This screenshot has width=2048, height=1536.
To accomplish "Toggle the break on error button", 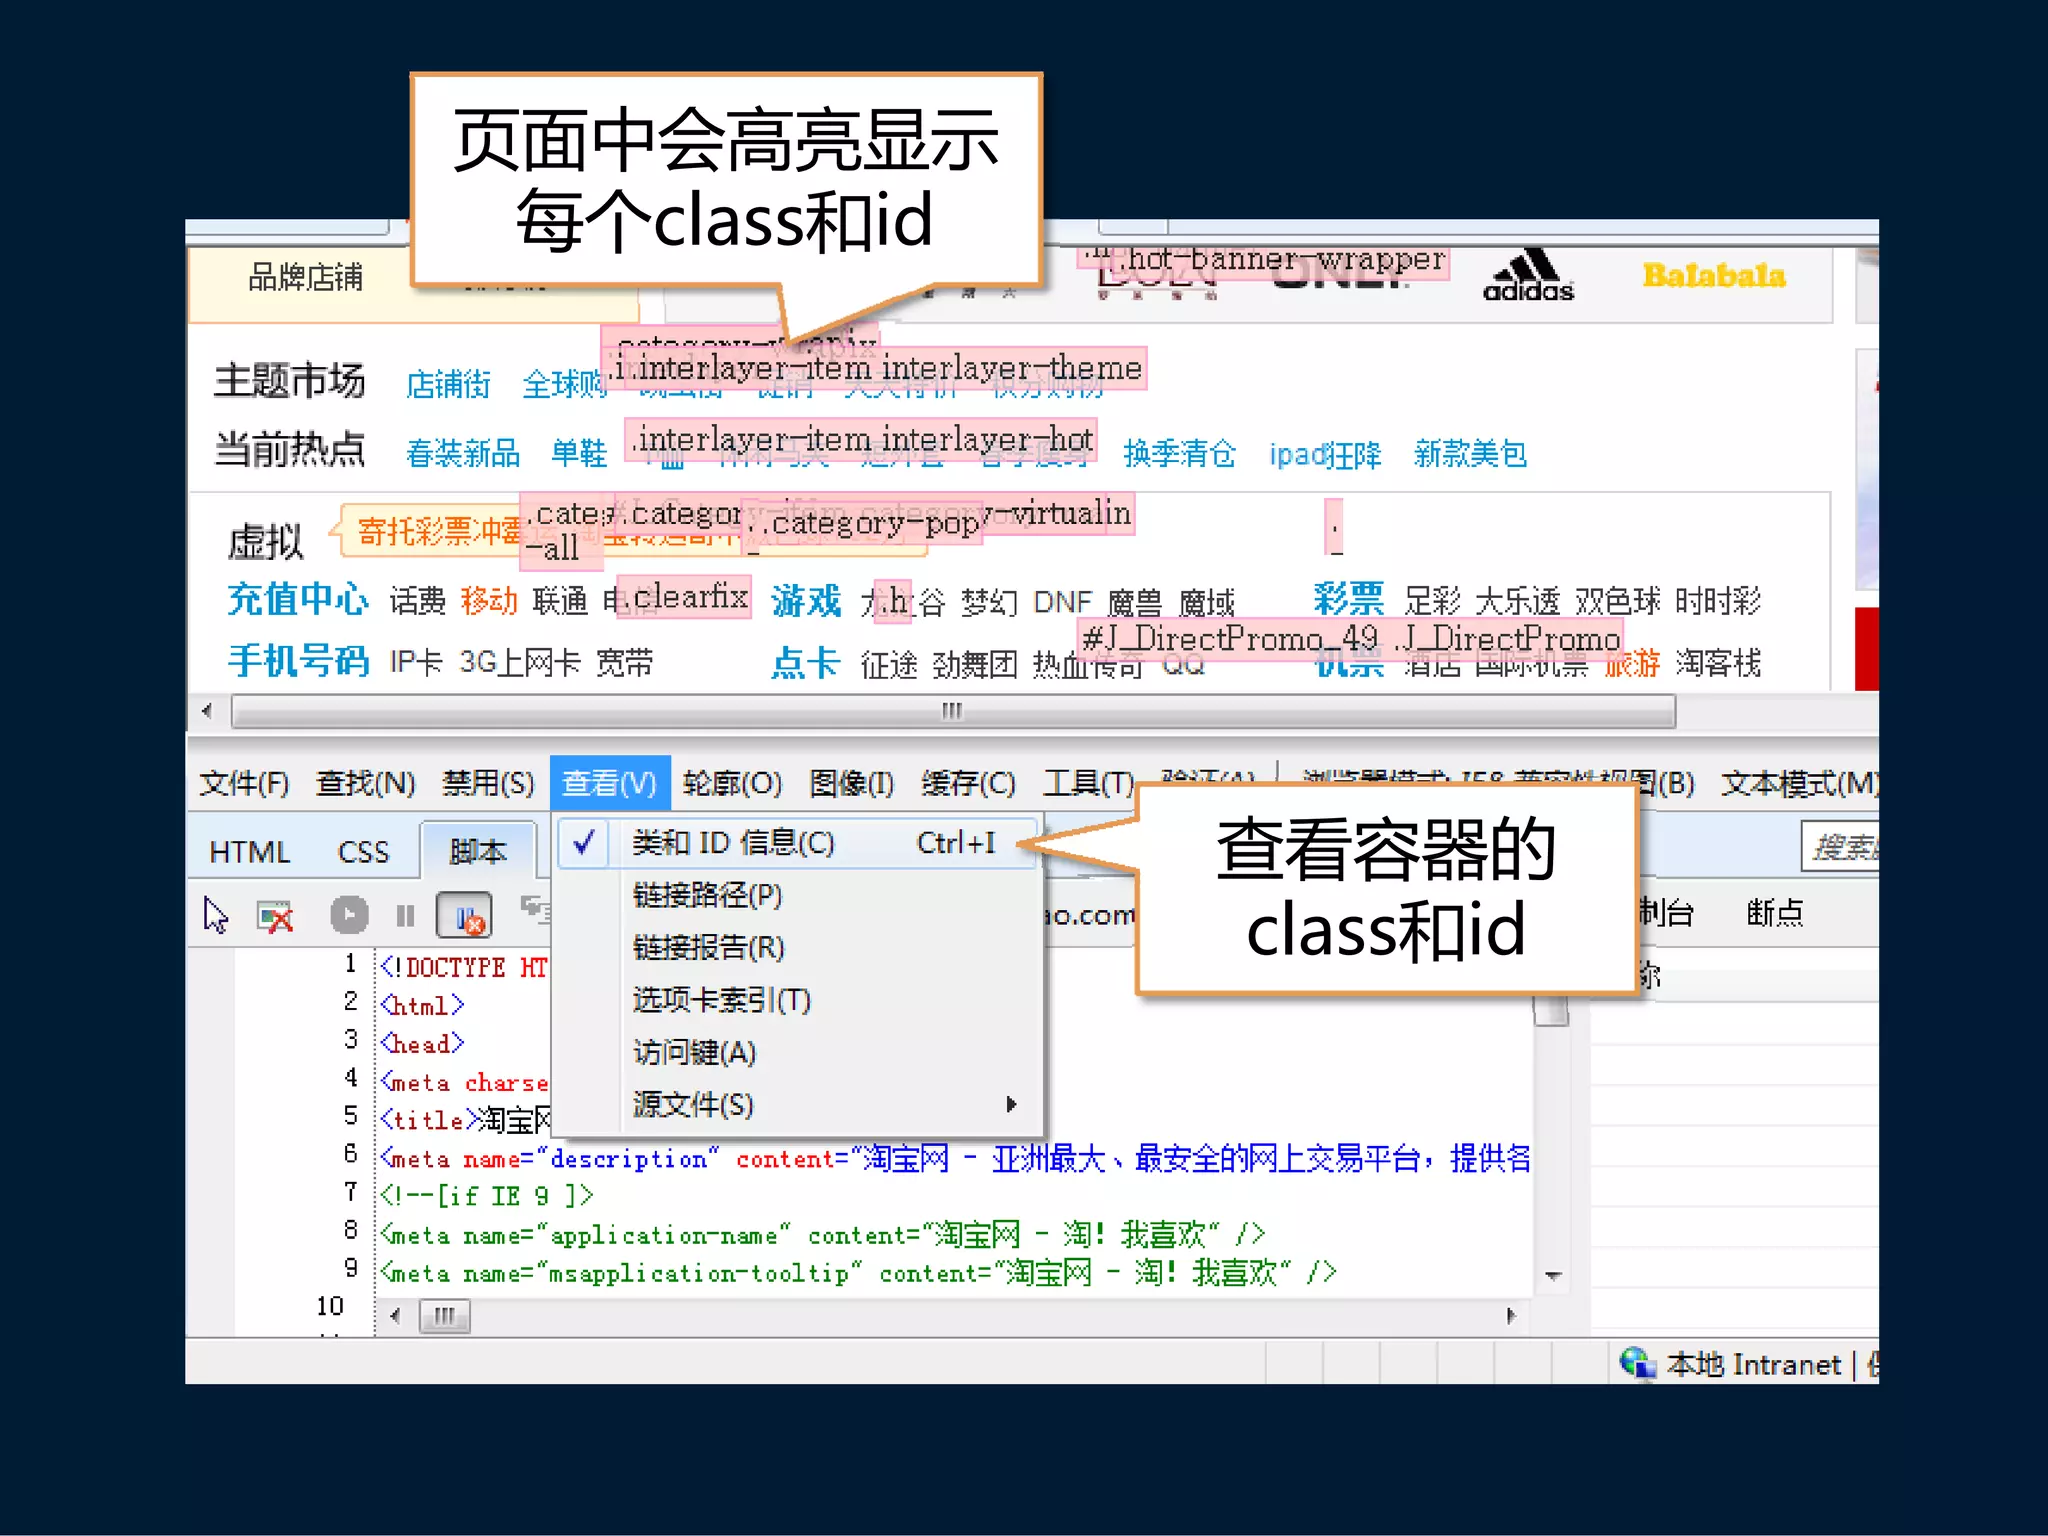I will click(464, 916).
